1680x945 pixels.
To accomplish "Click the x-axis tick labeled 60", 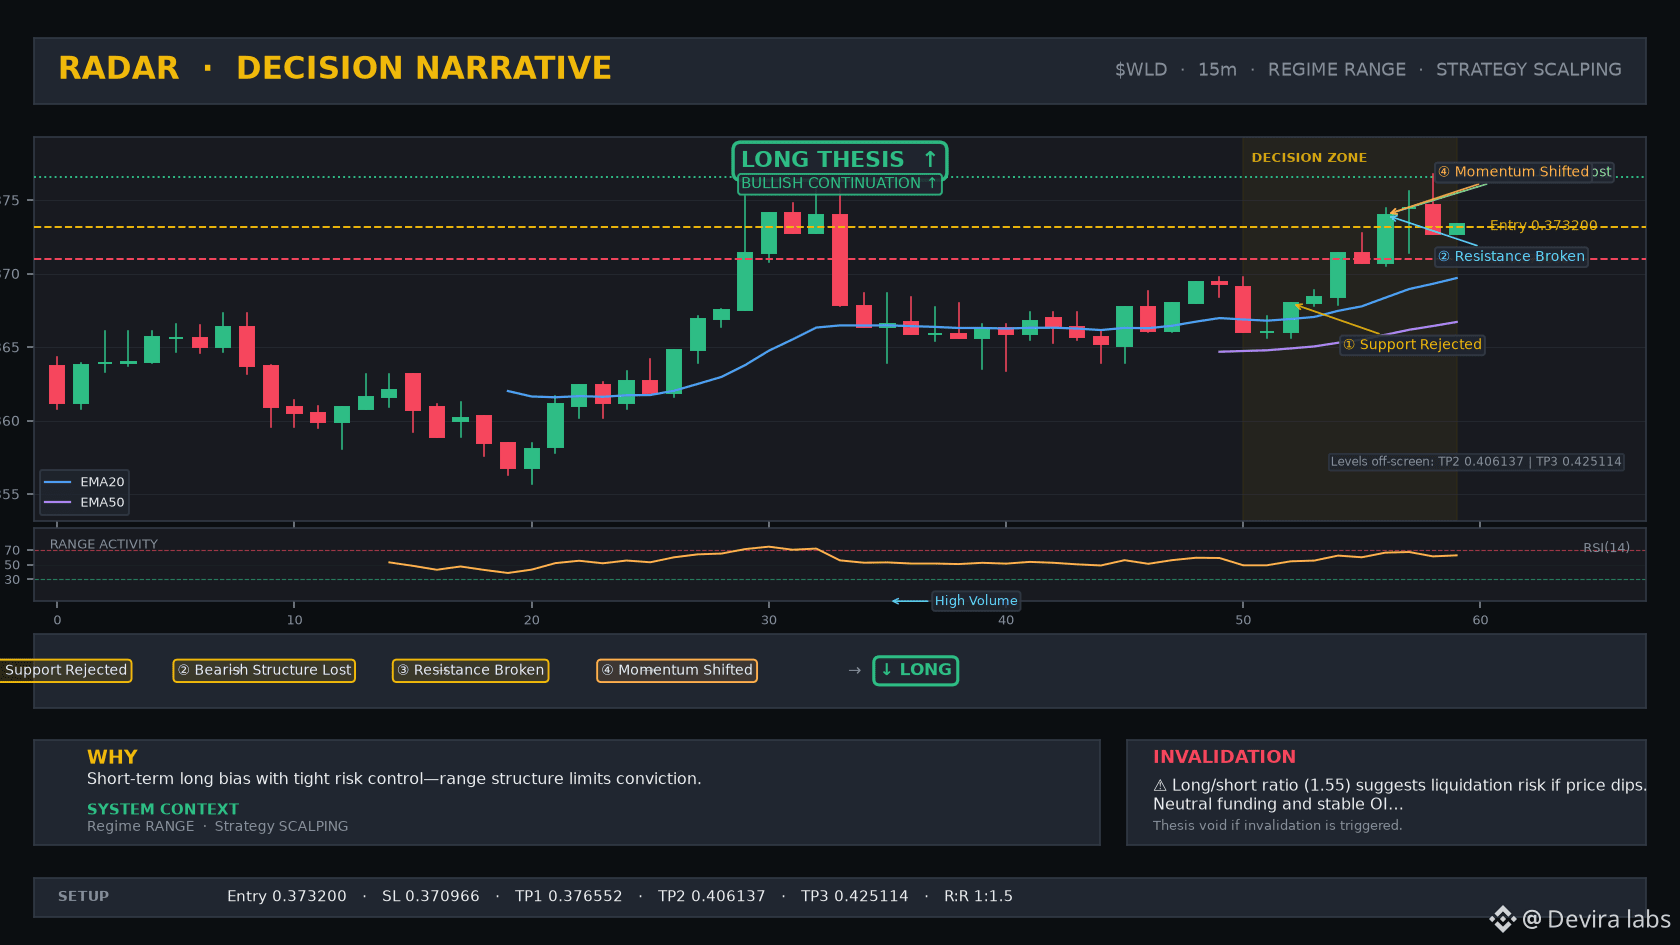I will coord(1480,620).
